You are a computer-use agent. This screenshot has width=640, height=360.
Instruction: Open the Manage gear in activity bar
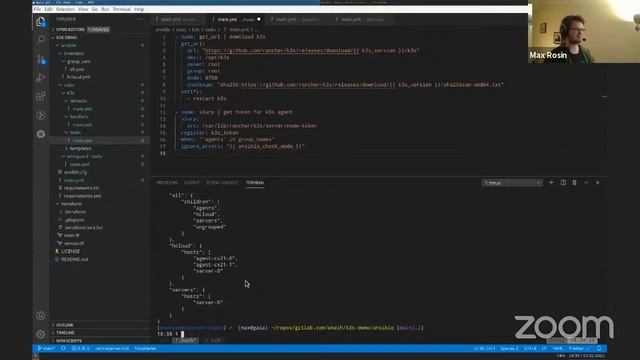[41, 334]
